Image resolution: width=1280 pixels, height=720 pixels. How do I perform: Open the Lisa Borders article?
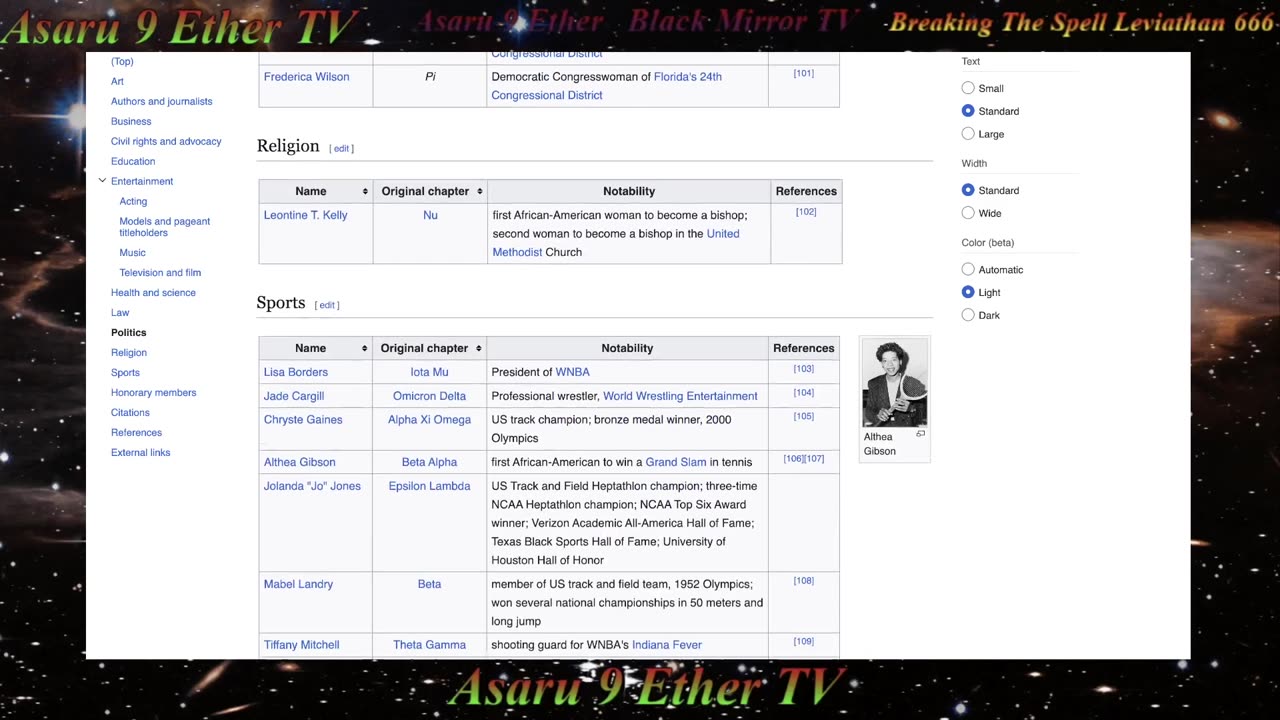click(295, 372)
